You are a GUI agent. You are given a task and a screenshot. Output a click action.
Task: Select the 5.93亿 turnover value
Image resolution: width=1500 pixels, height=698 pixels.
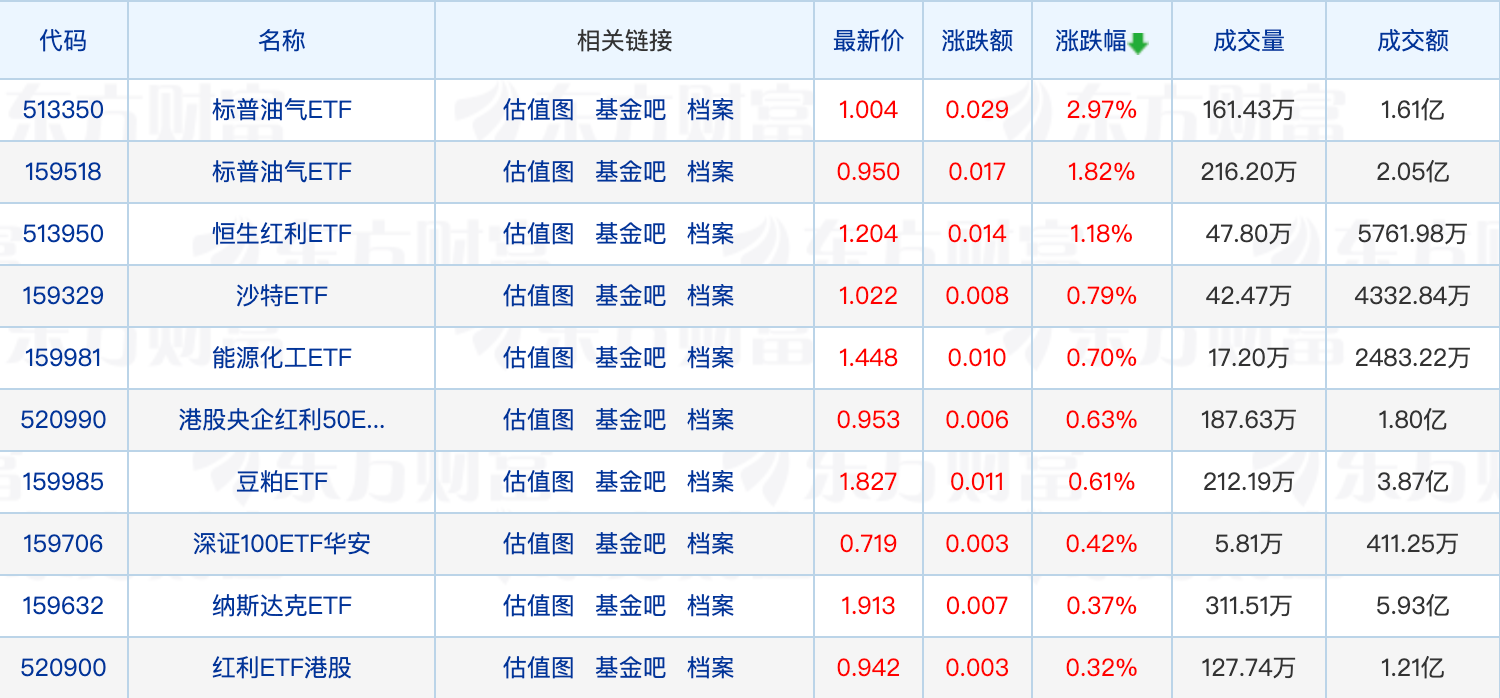pos(1412,606)
